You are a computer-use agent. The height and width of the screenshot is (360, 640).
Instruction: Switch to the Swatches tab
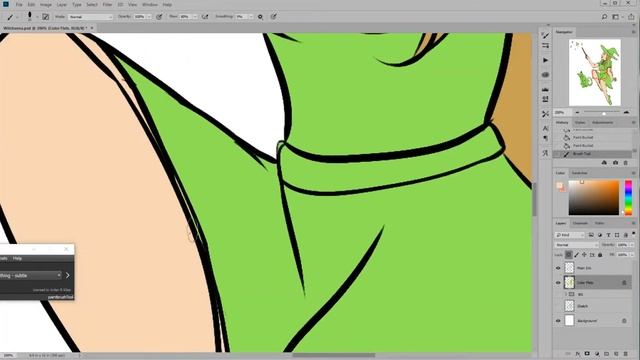579,173
